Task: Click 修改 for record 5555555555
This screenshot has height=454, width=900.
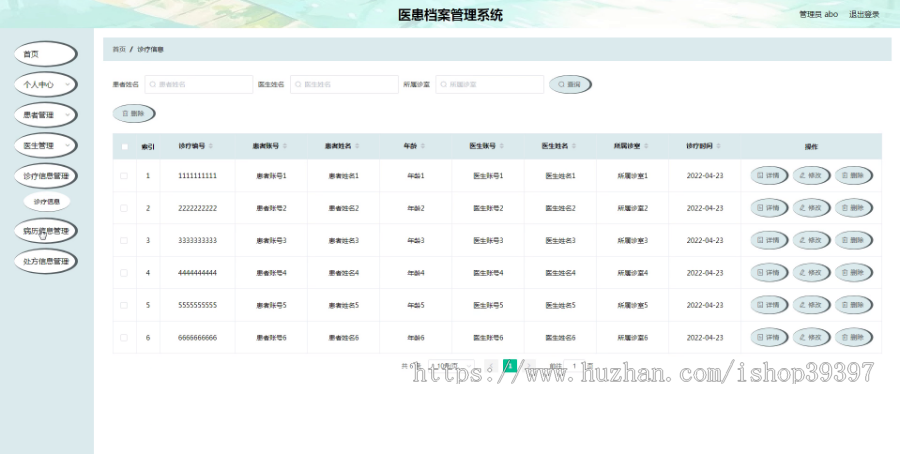Action: pyautogui.click(x=812, y=305)
